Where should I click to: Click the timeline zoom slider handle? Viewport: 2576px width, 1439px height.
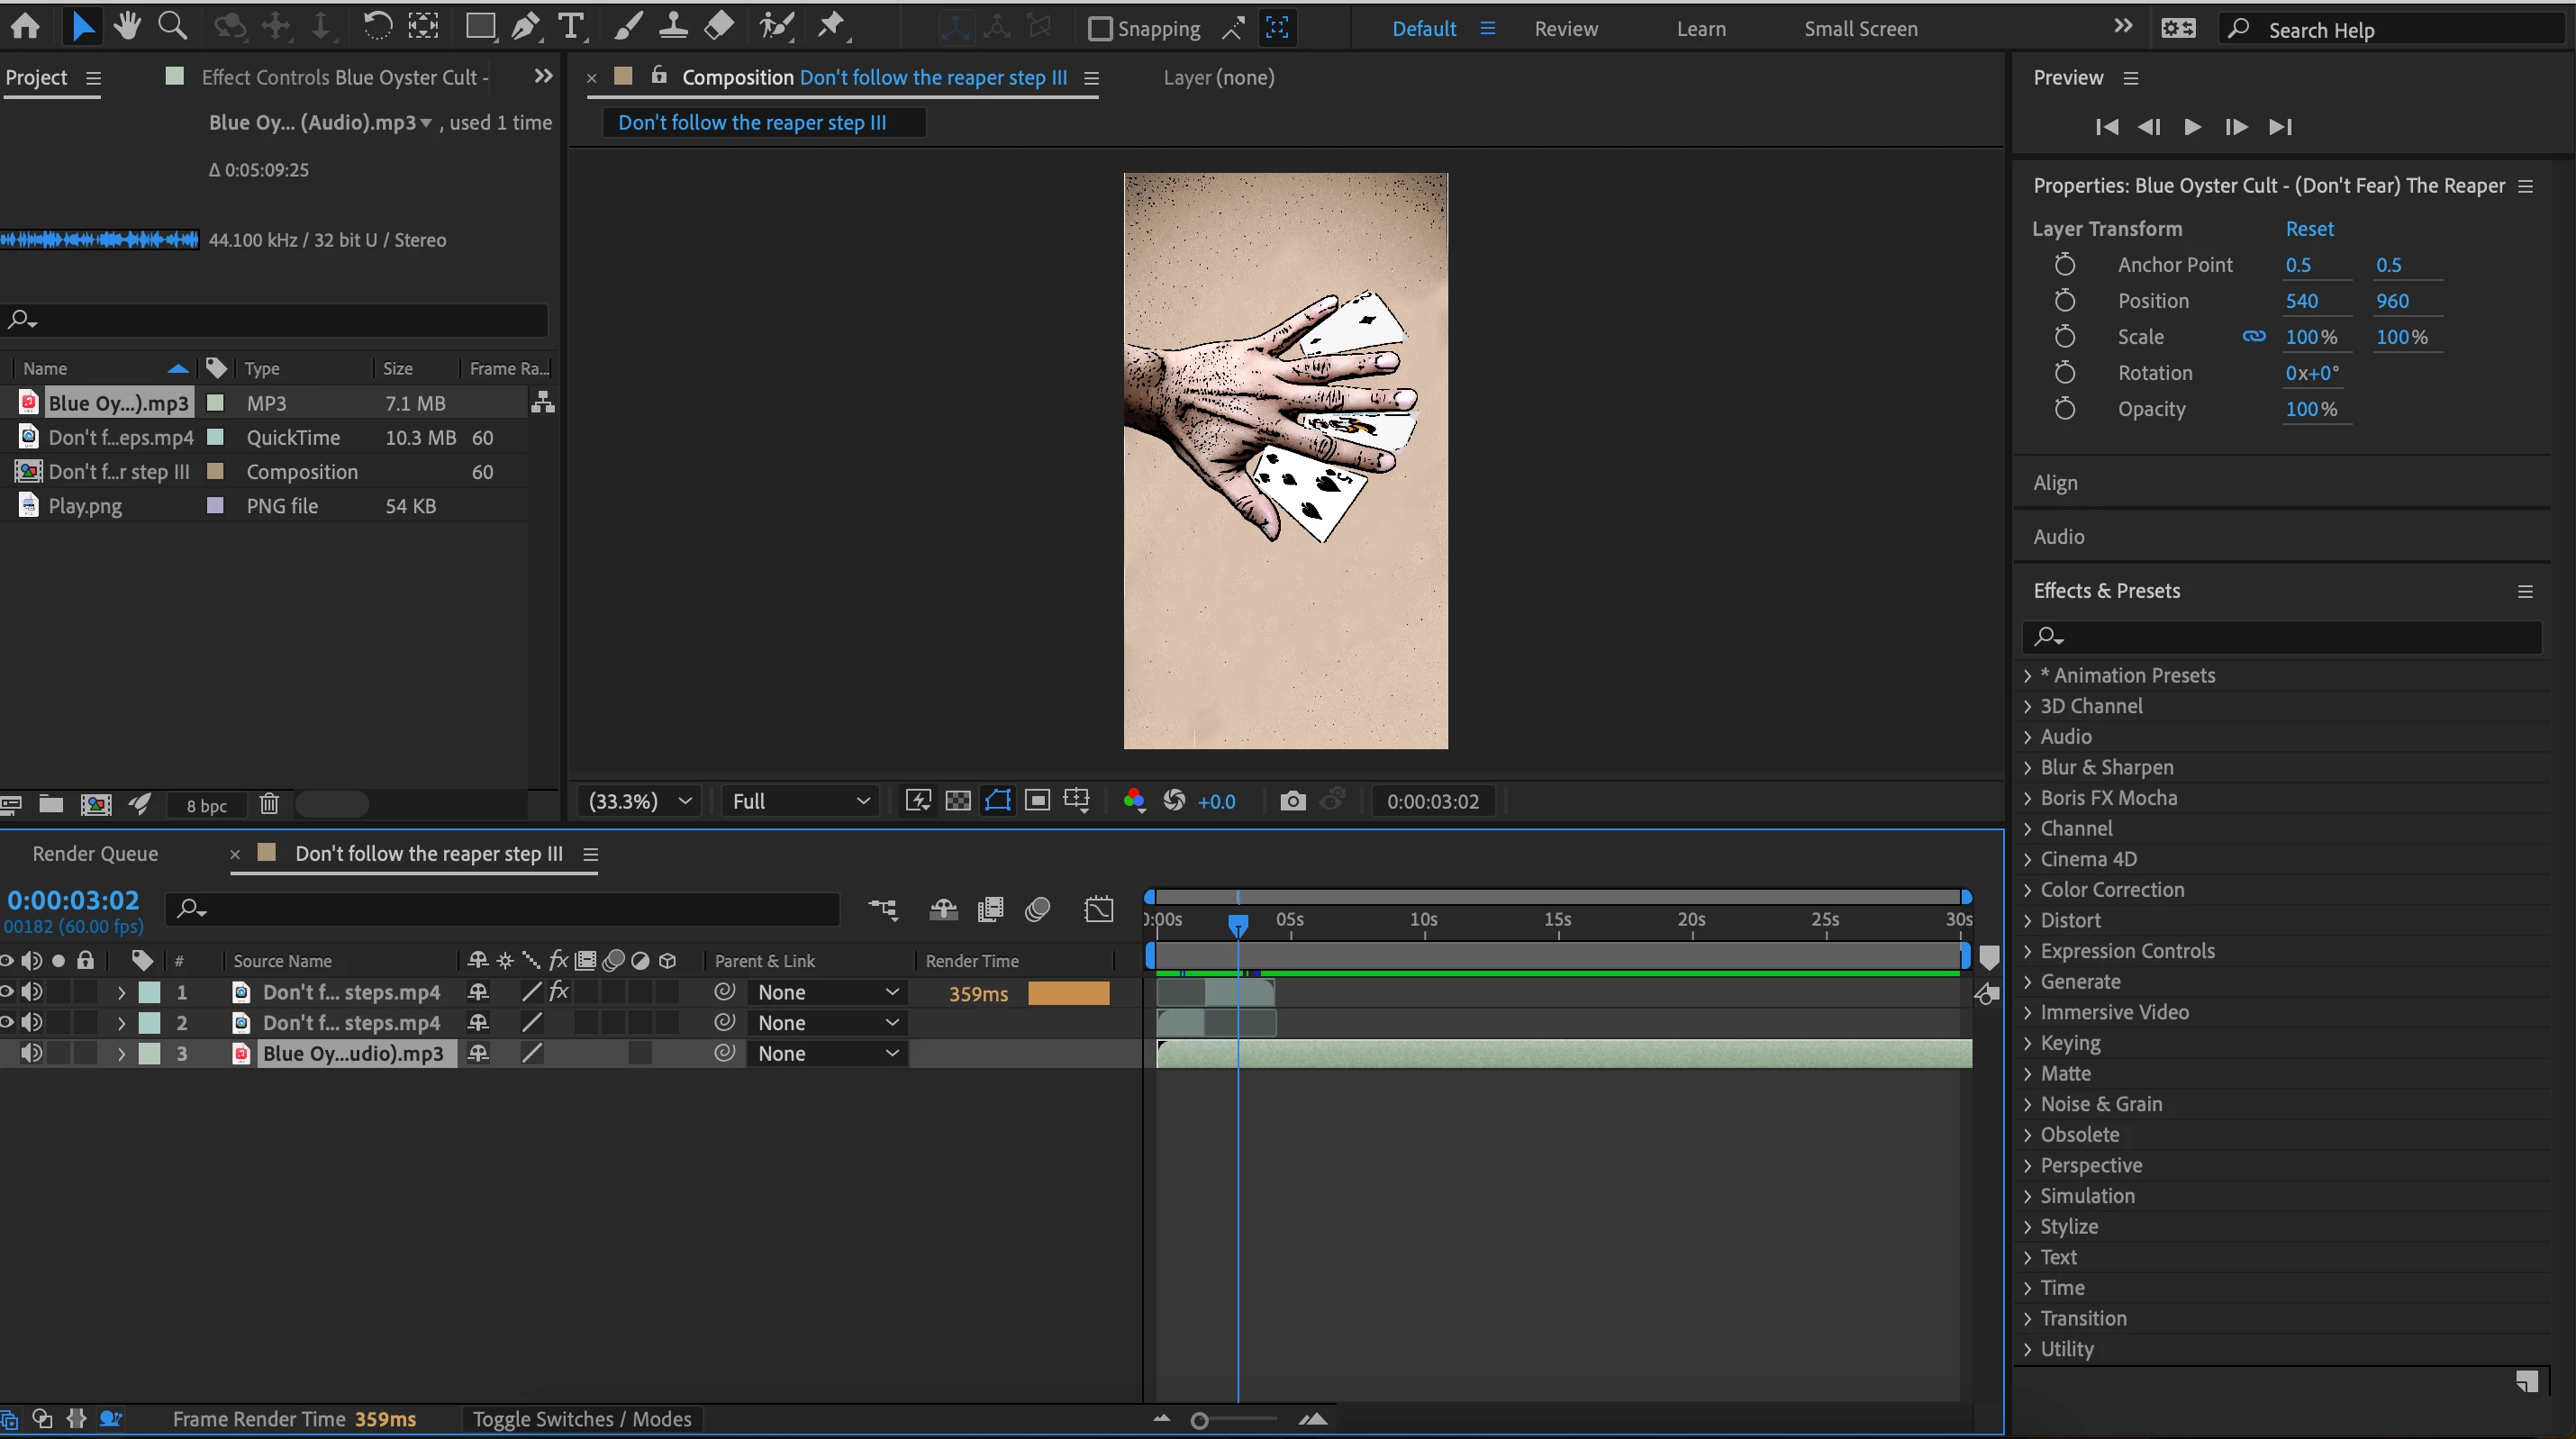coord(1200,1420)
